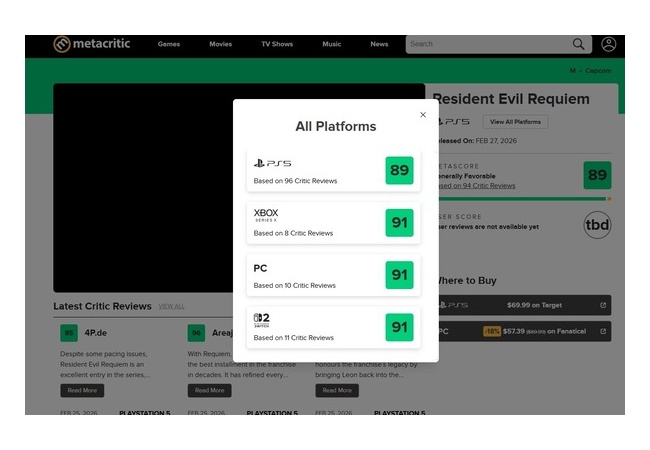
Task: Click the 'Based on 10 Critic Reviews' text
Action: (295, 285)
